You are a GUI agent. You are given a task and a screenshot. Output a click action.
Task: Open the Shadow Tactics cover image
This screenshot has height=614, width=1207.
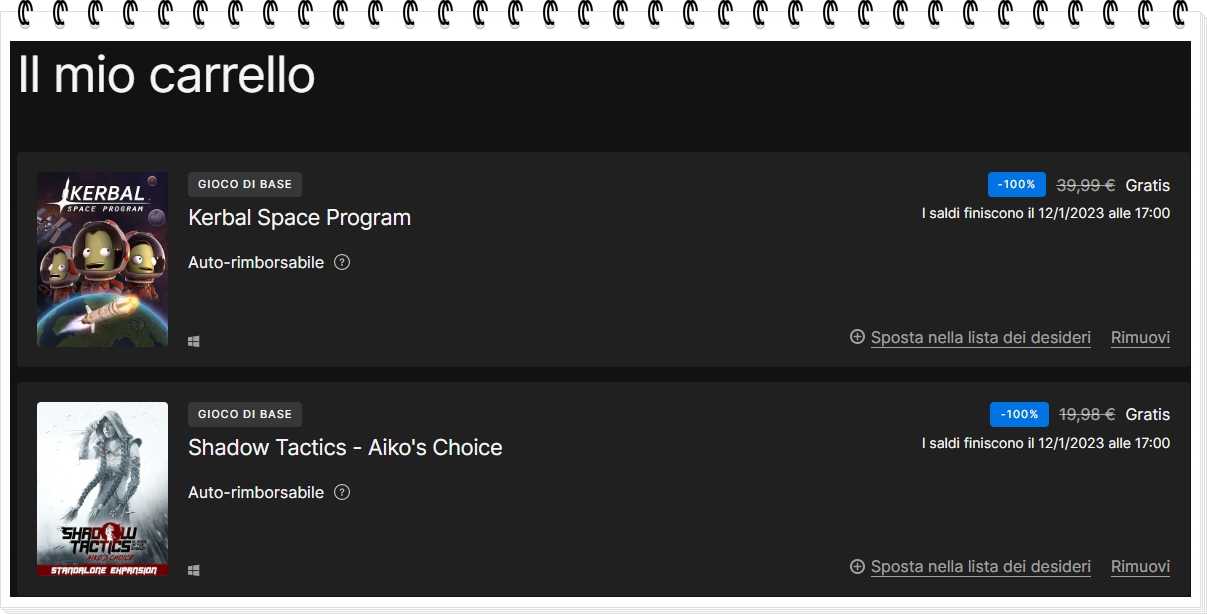[102, 489]
